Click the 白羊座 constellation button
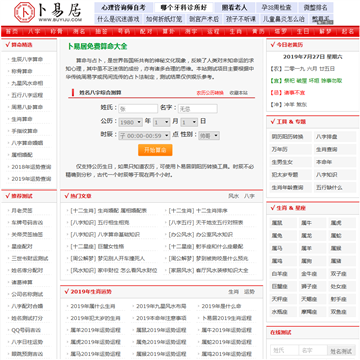 pos(283,274)
